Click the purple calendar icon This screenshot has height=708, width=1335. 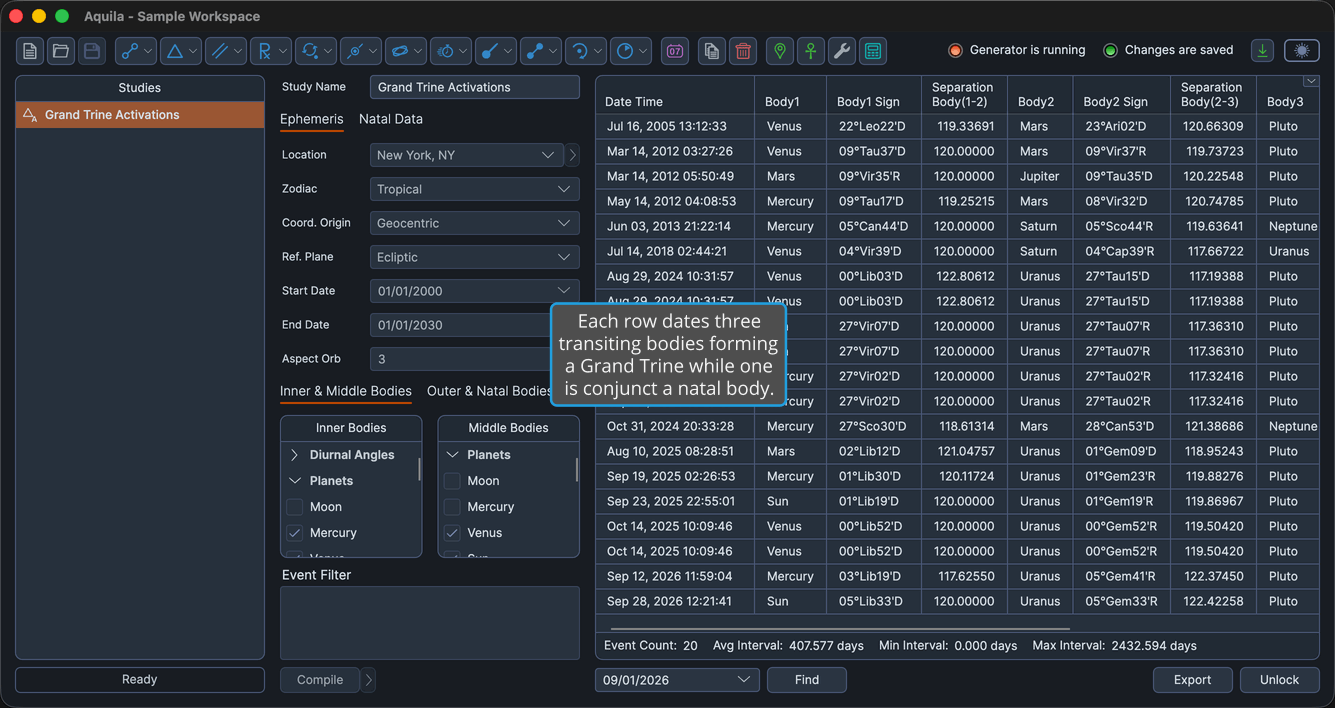pyautogui.click(x=675, y=51)
